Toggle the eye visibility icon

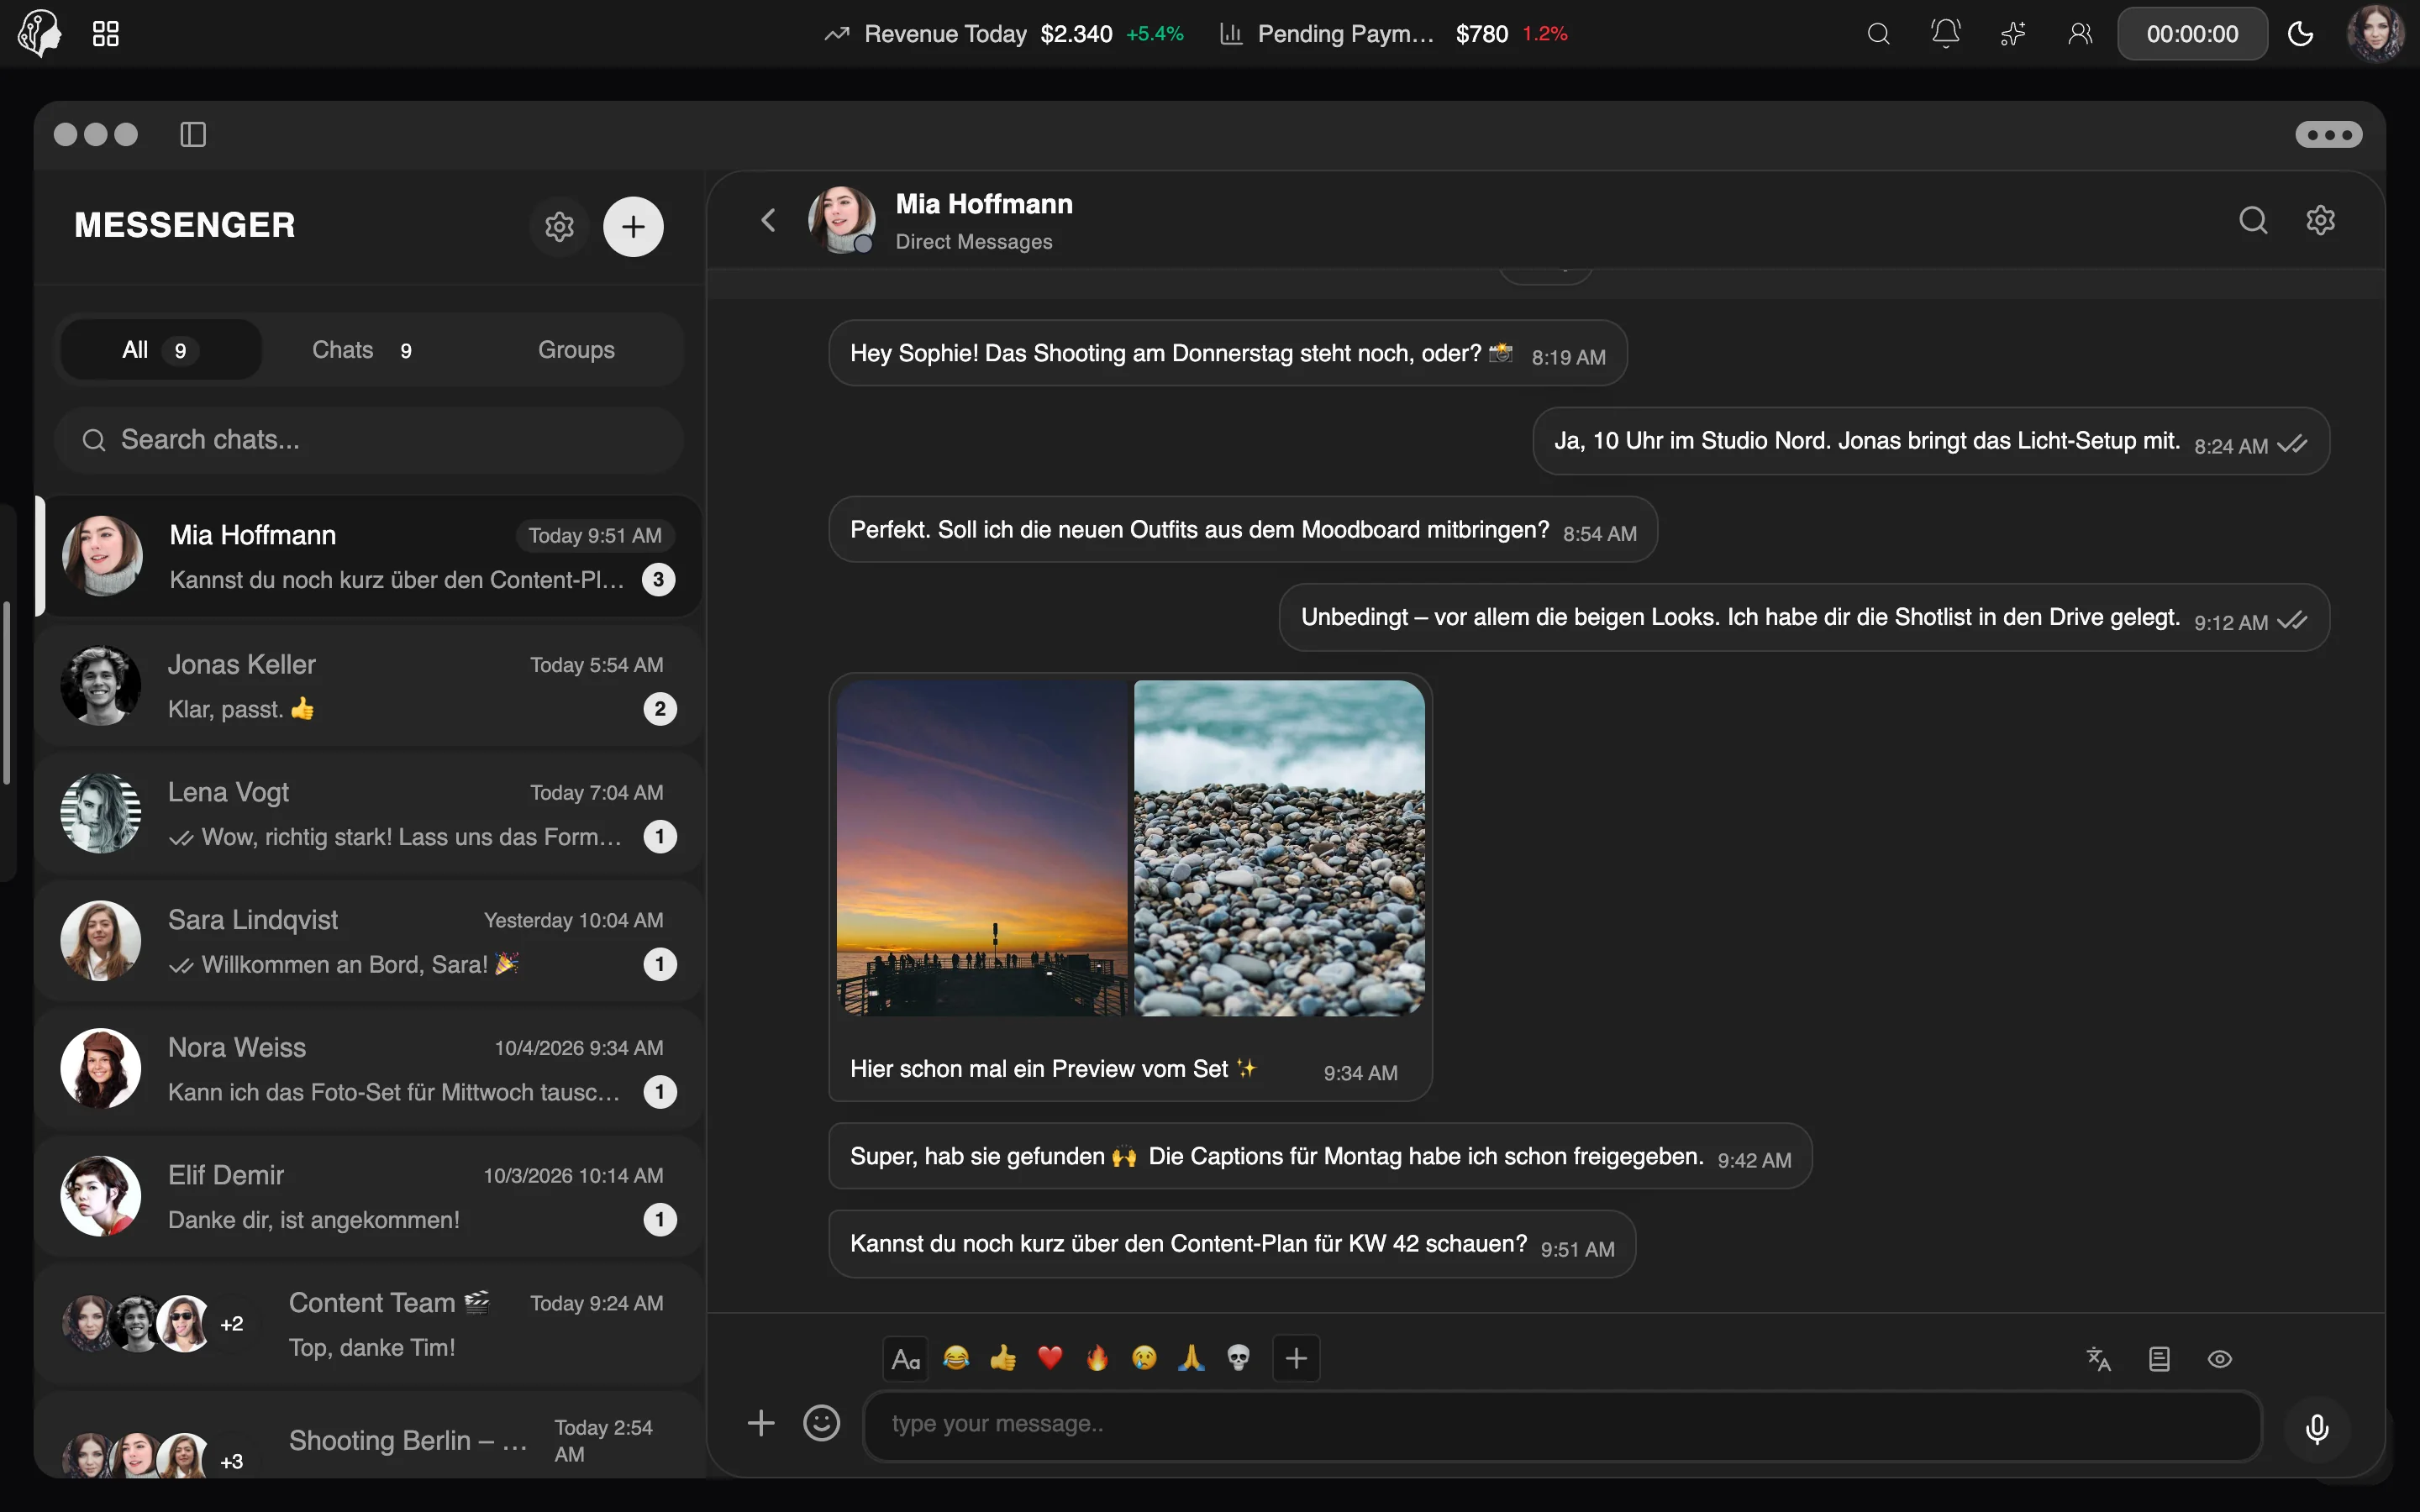2220,1359
